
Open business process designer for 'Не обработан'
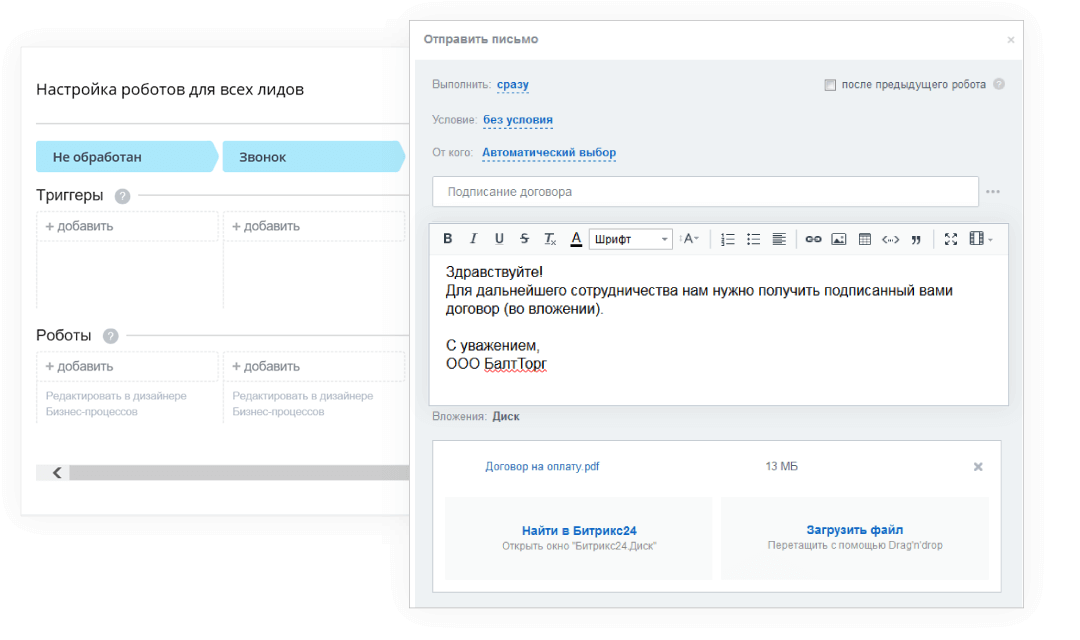116,404
